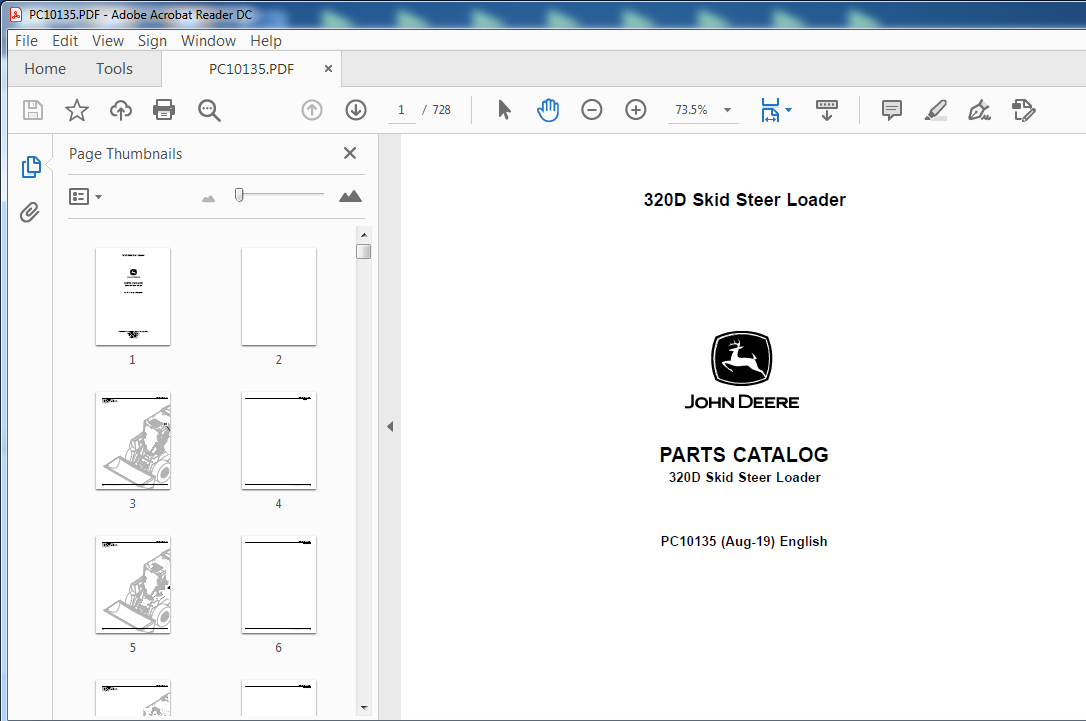Expand fit page options dropdown arrow
This screenshot has width=1086, height=721.
pos(789,110)
